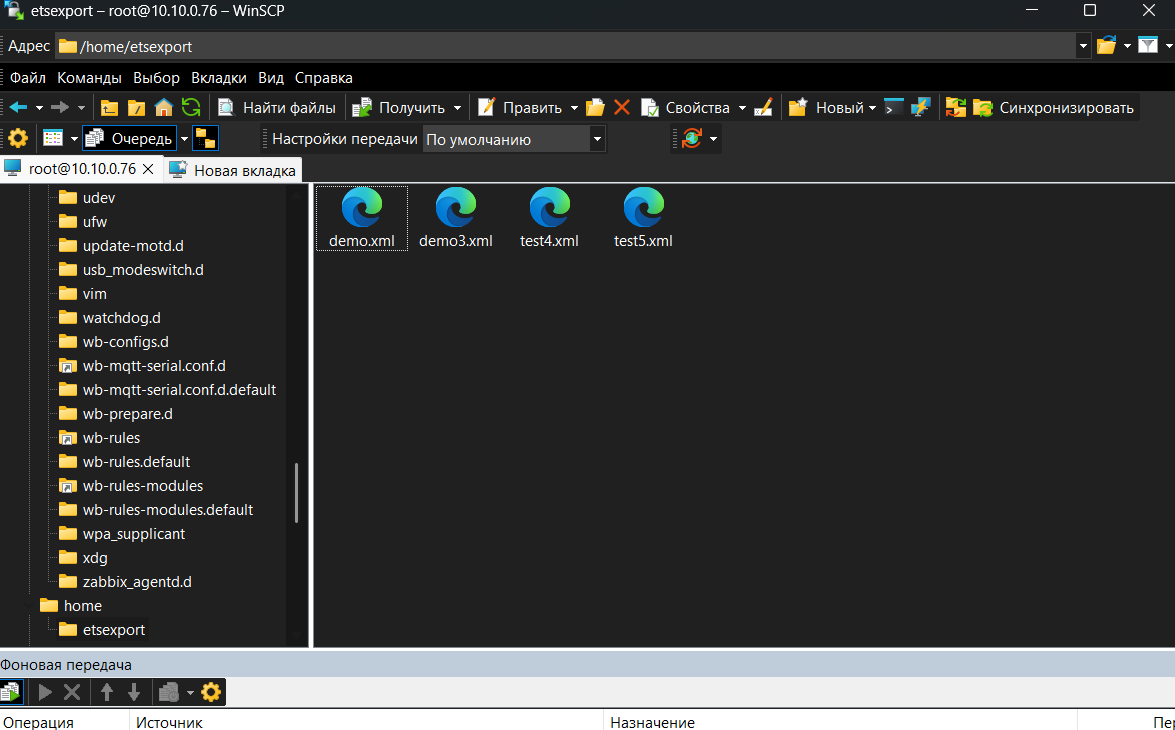Open the console terminal icon

pyautogui.click(x=893, y=108)
